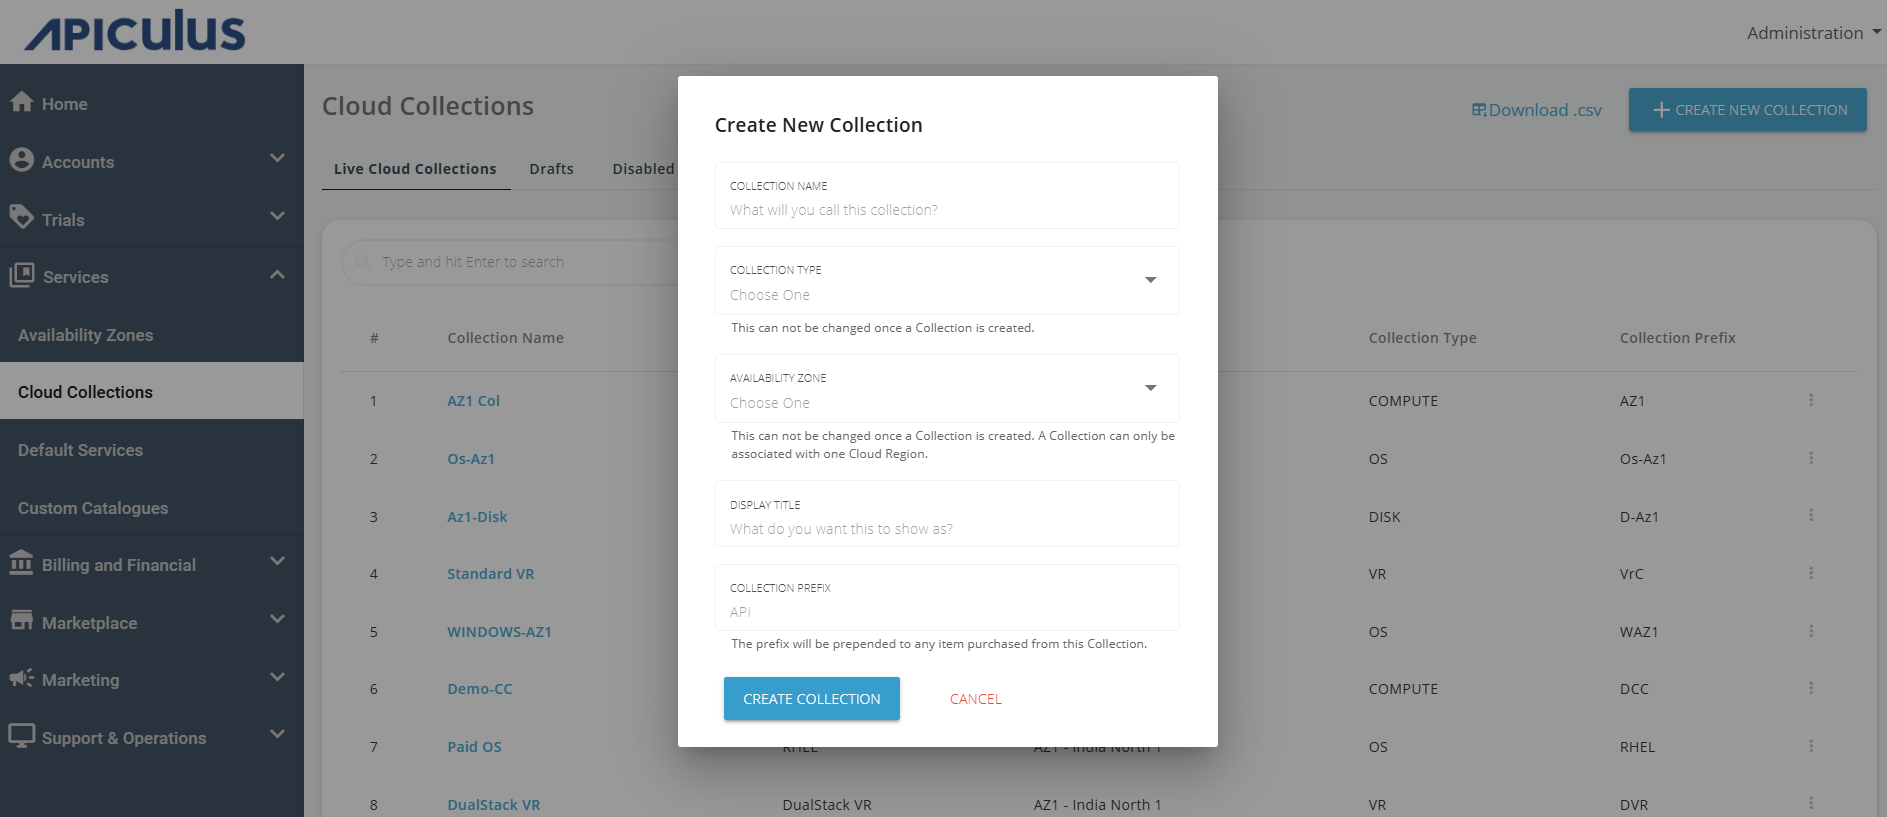This screenshot has width=1887, height=817.
Task: Collapse the Services sidebar section
Action: click(x=277, y=275)
